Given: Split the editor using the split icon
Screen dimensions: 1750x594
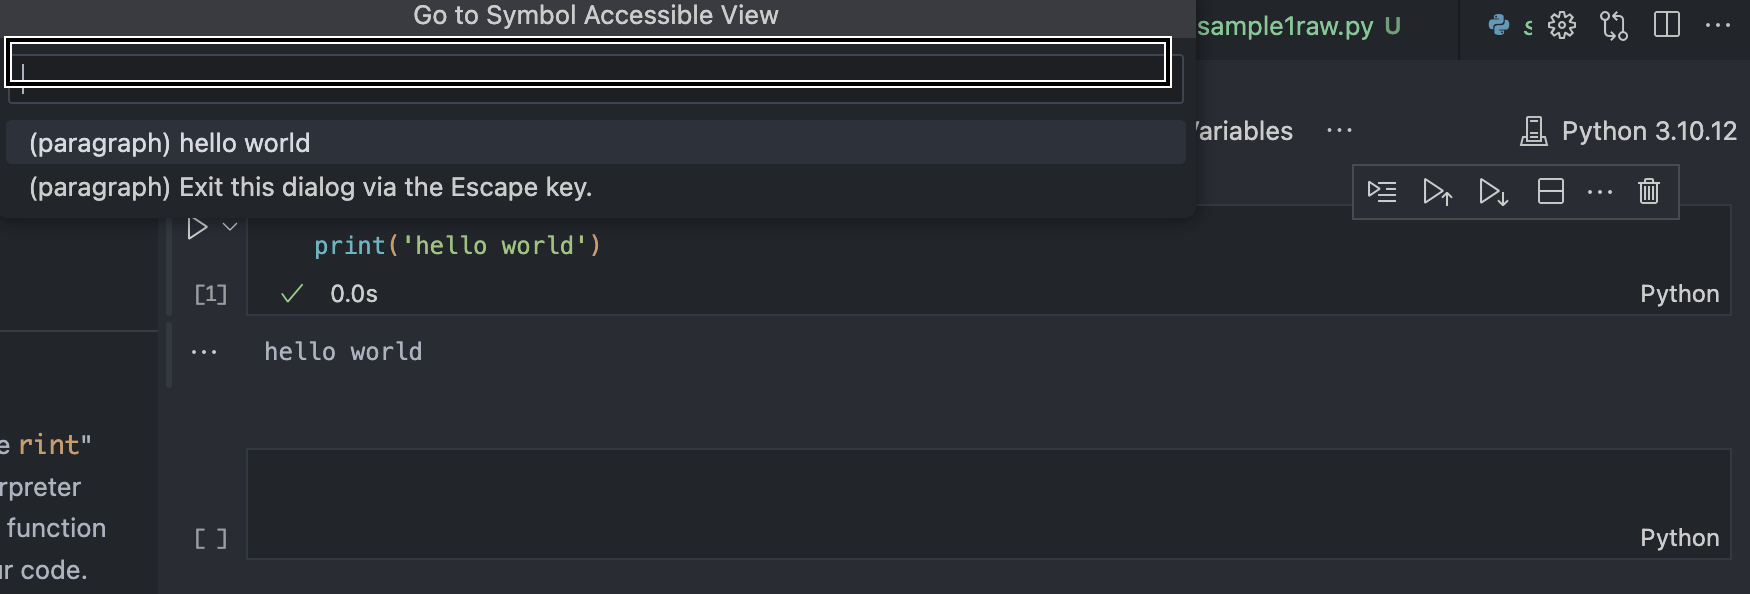Looking at the screenshot, I should point(1667,25).
